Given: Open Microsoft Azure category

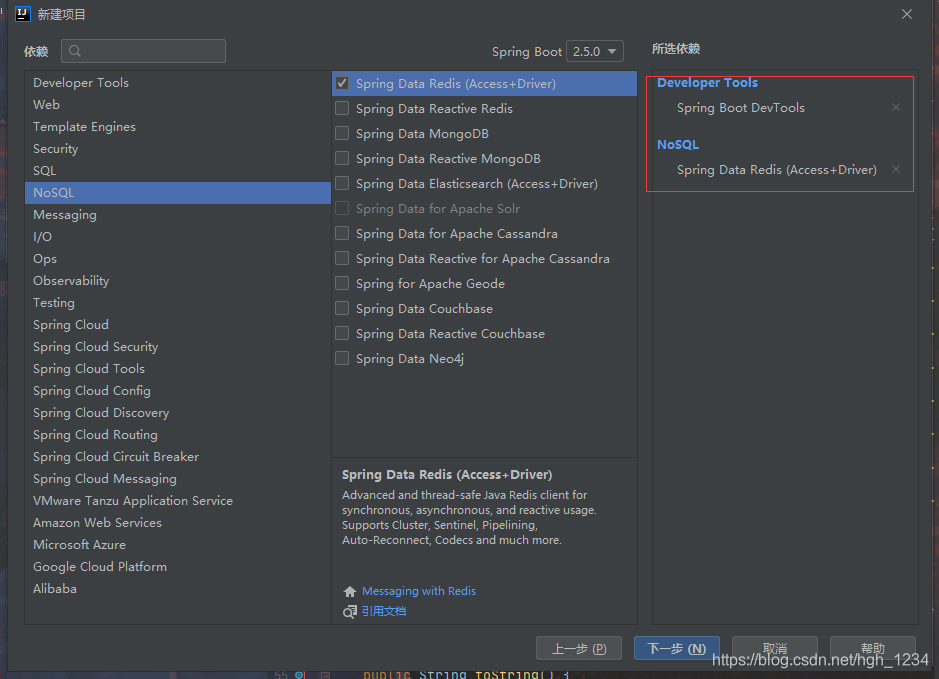Looking at the screenshot, I should click(178, 545).
